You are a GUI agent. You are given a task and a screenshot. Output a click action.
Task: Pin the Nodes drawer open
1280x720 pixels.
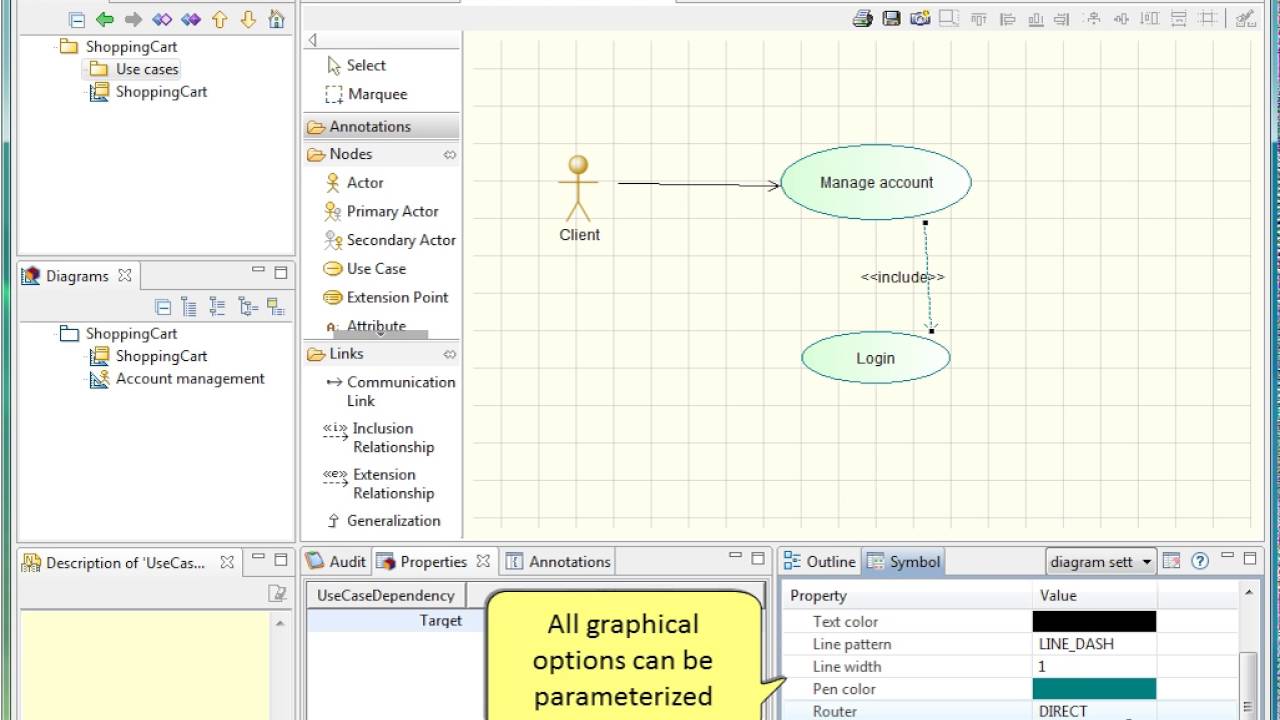[450, 155]
